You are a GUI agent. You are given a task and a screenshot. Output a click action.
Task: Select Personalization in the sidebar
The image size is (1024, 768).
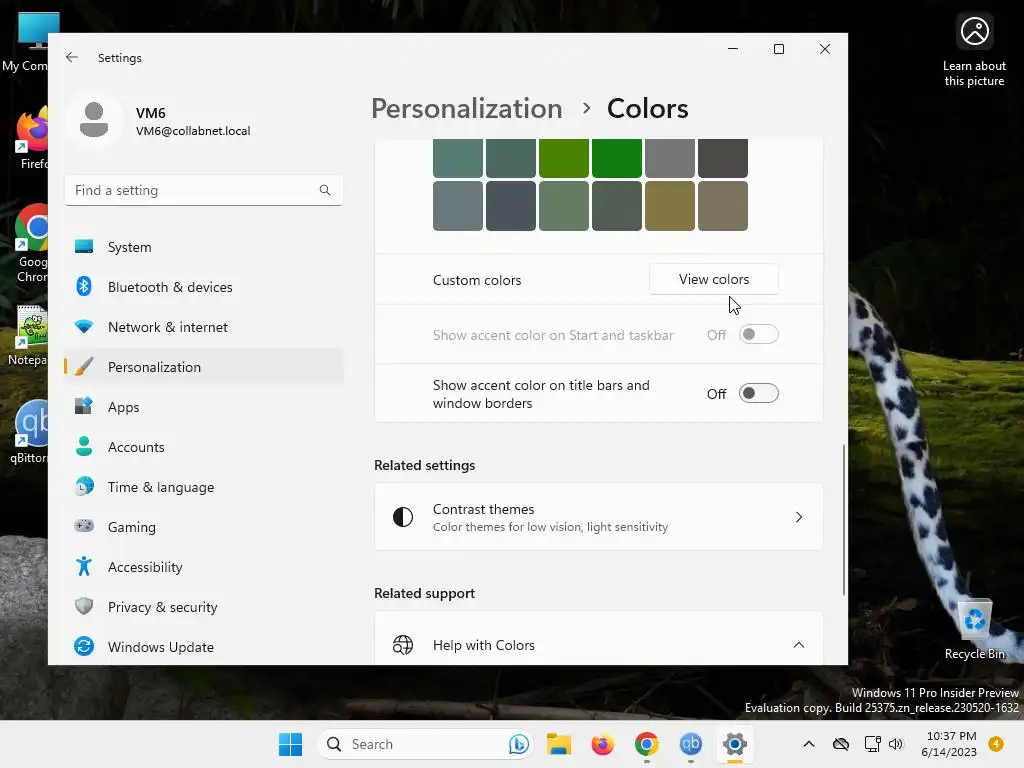pyautogui.click(x=204, y=367)
